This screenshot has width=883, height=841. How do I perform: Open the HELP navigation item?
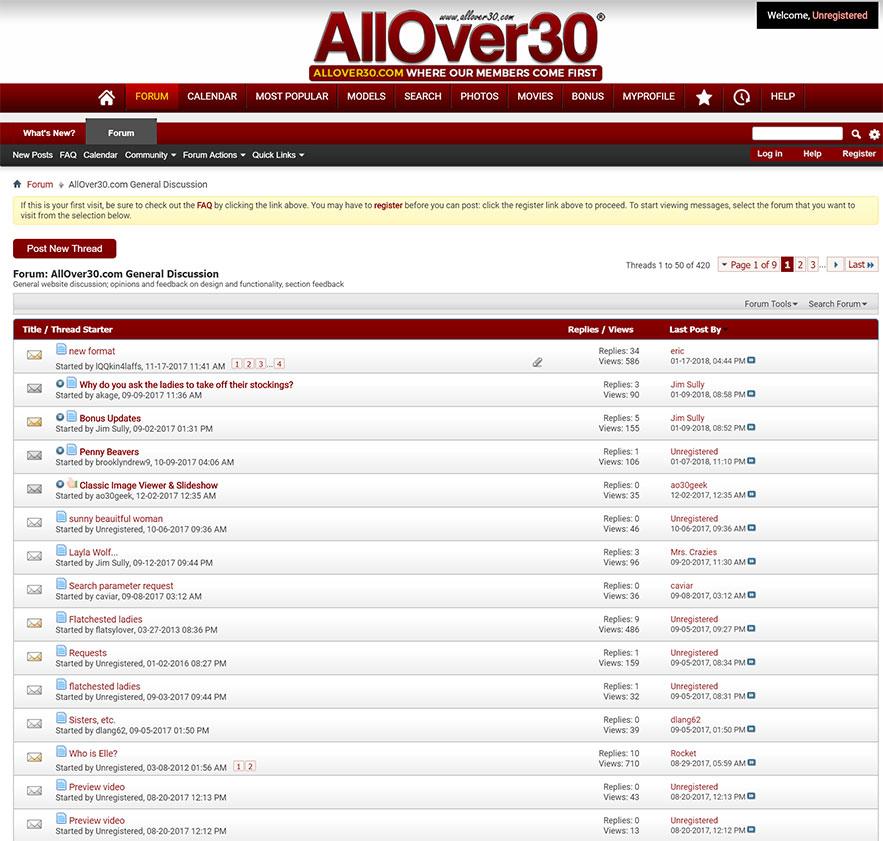tap(783, 96)
